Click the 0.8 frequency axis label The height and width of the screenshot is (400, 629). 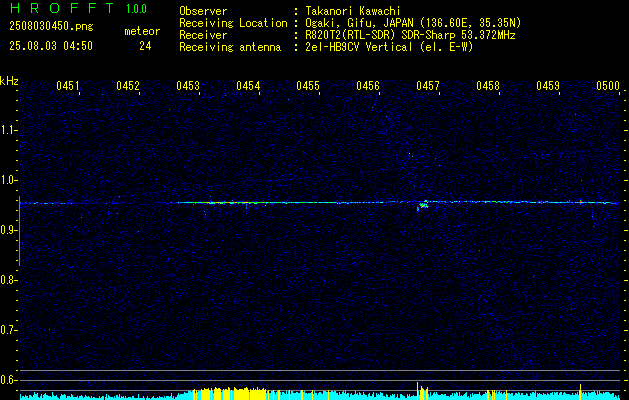[x=8, y=280]
